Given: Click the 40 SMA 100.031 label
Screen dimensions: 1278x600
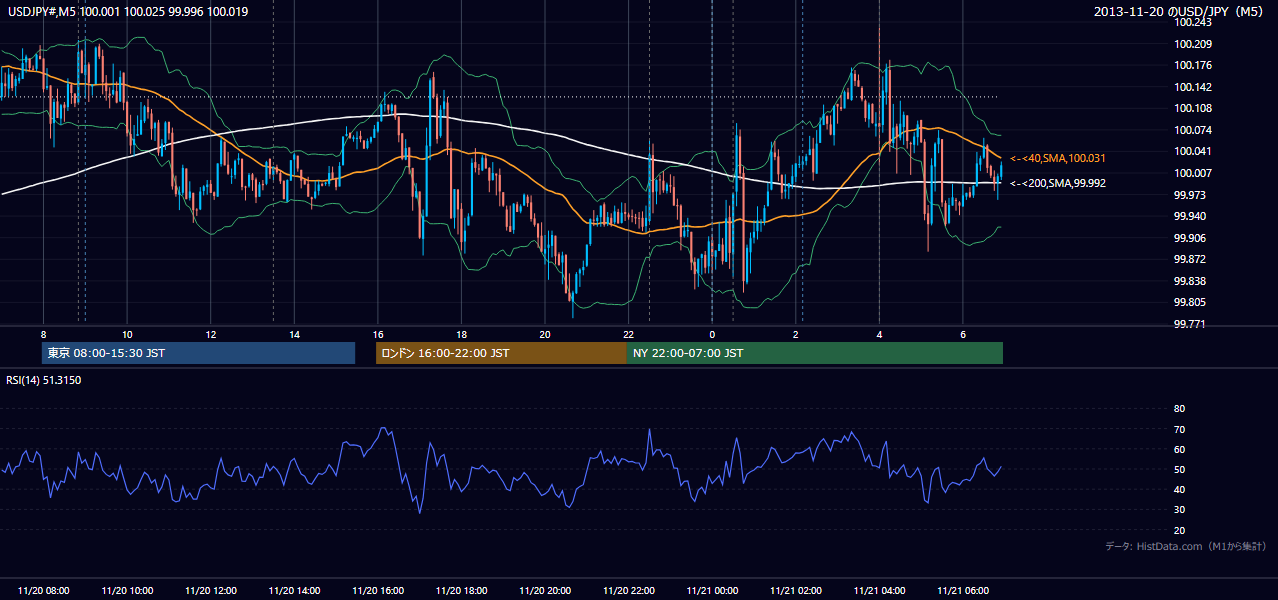Looking at the screenshot, I should pos(1058,158).
